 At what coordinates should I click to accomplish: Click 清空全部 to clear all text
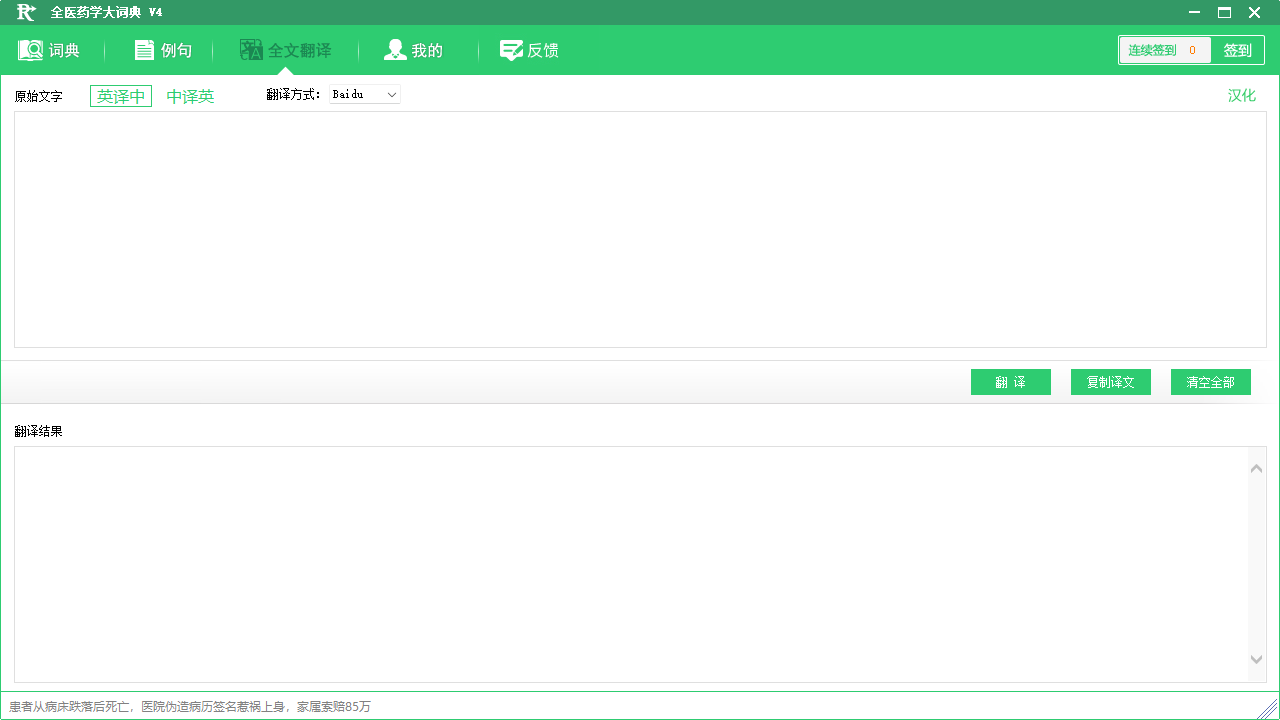click(1210, 382)
